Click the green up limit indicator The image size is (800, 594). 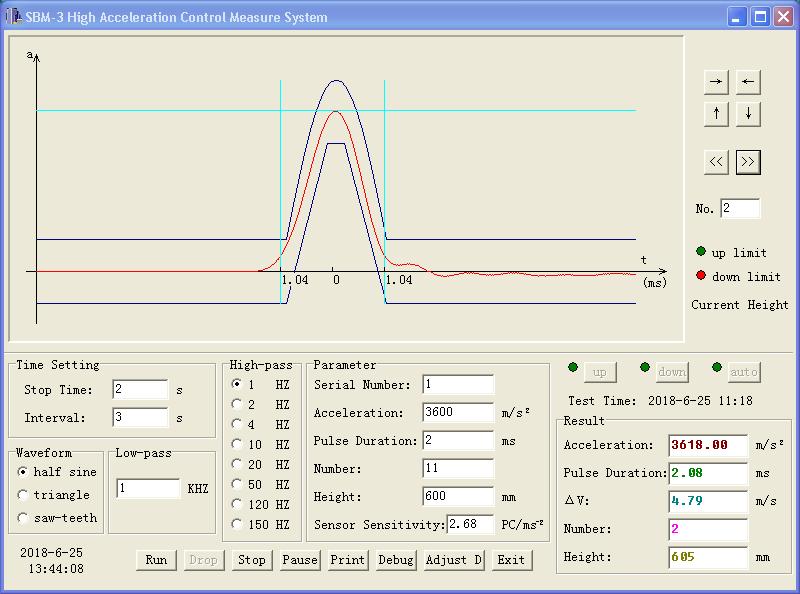[x=701, y=251]
